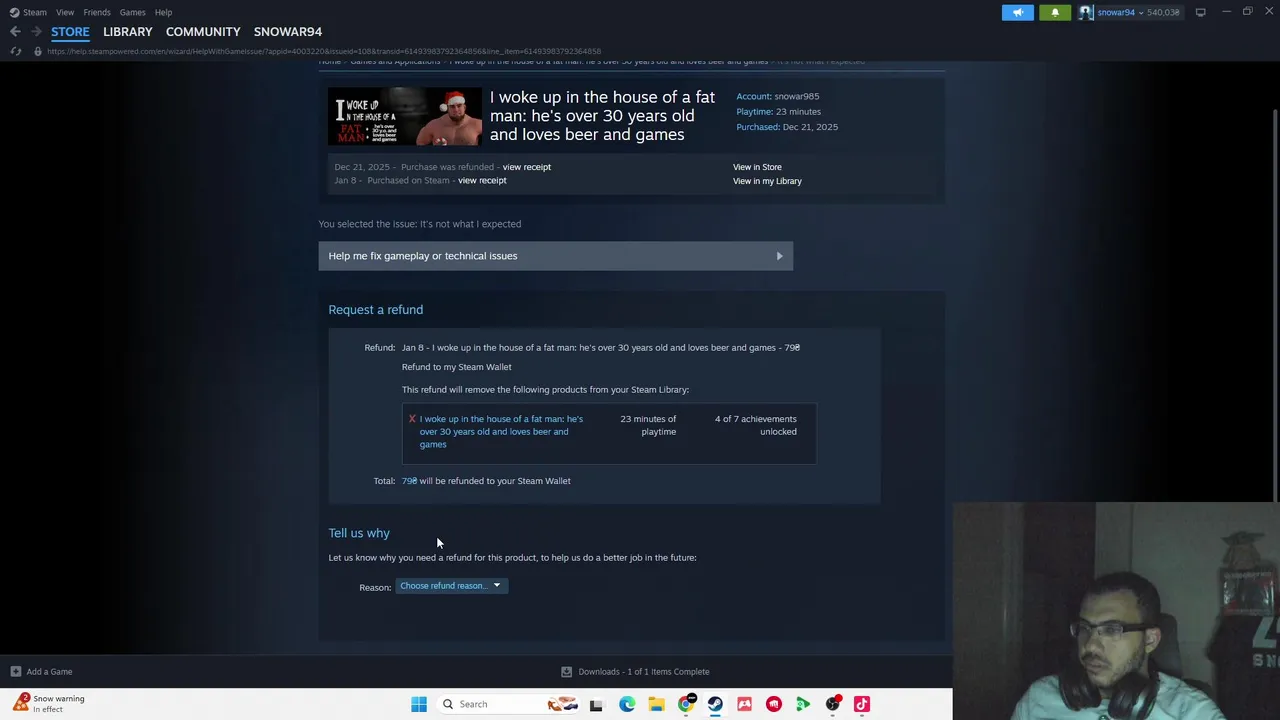
Task: Open the View menu
Action: point(65,12)
